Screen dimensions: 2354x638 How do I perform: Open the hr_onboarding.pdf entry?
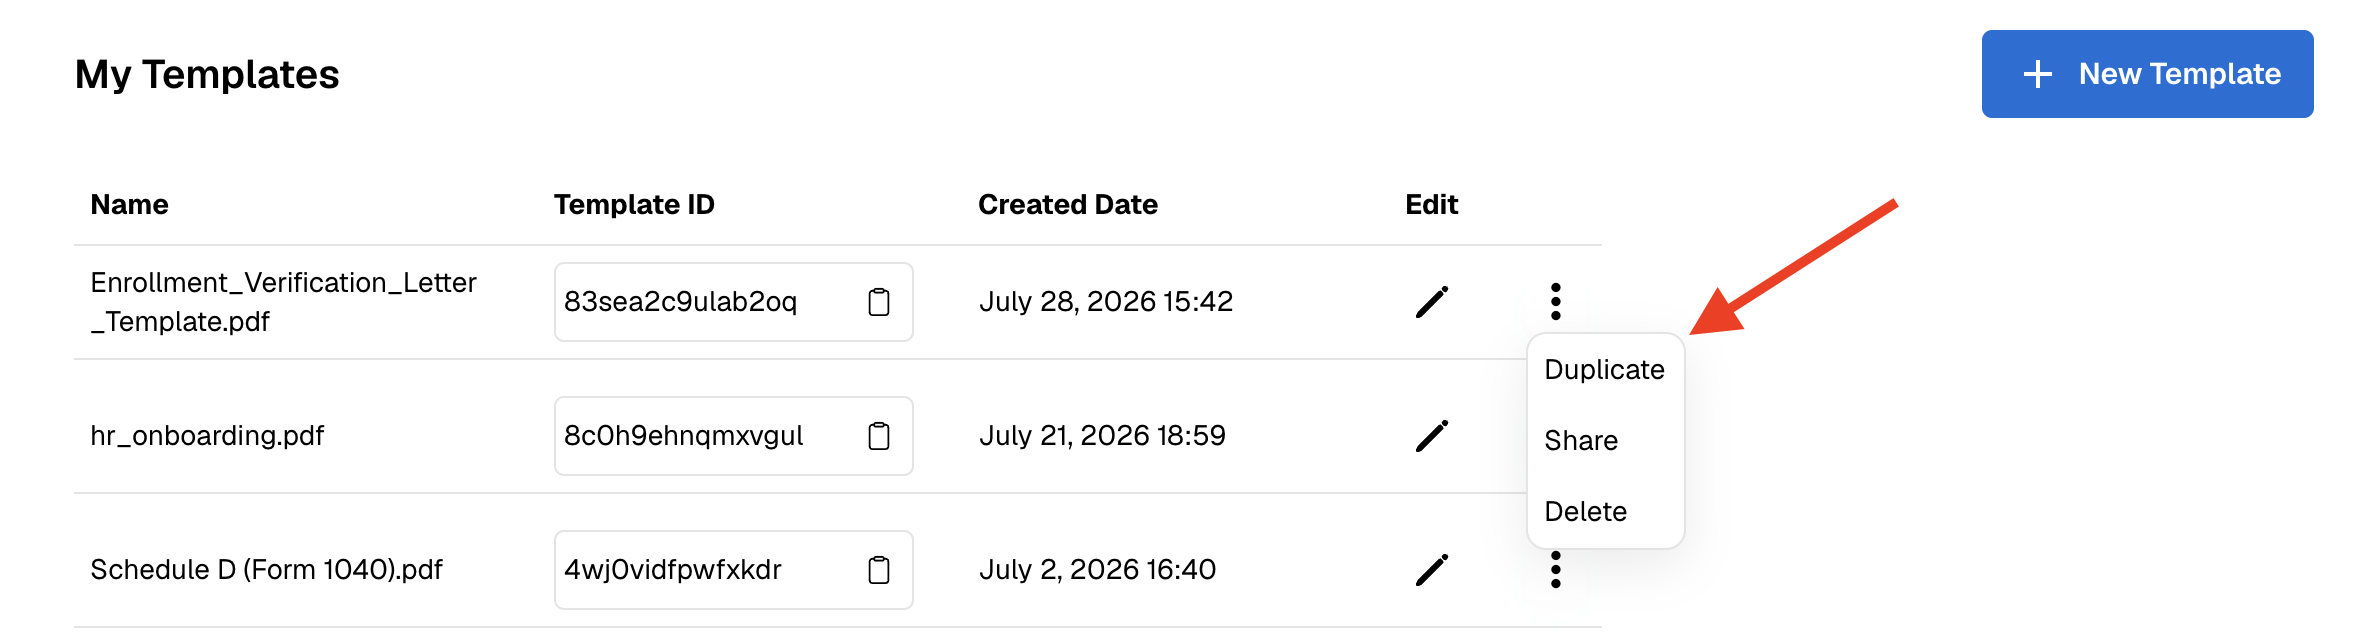(207, 436)
